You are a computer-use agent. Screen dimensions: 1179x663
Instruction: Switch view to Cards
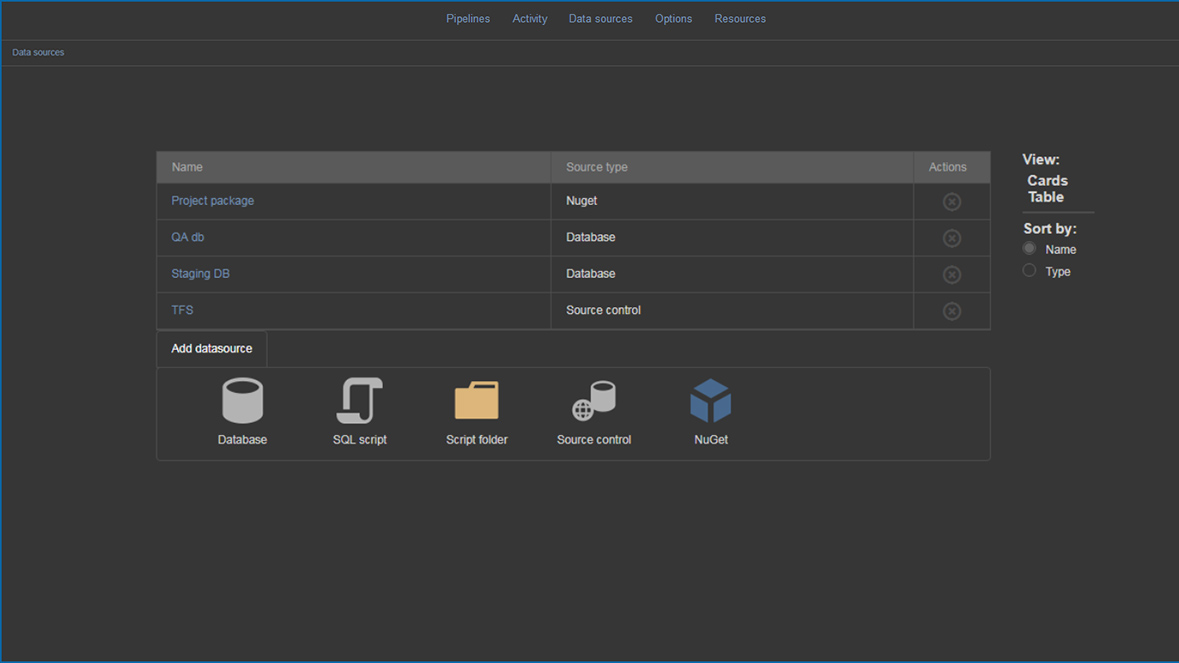(1047, 180)
